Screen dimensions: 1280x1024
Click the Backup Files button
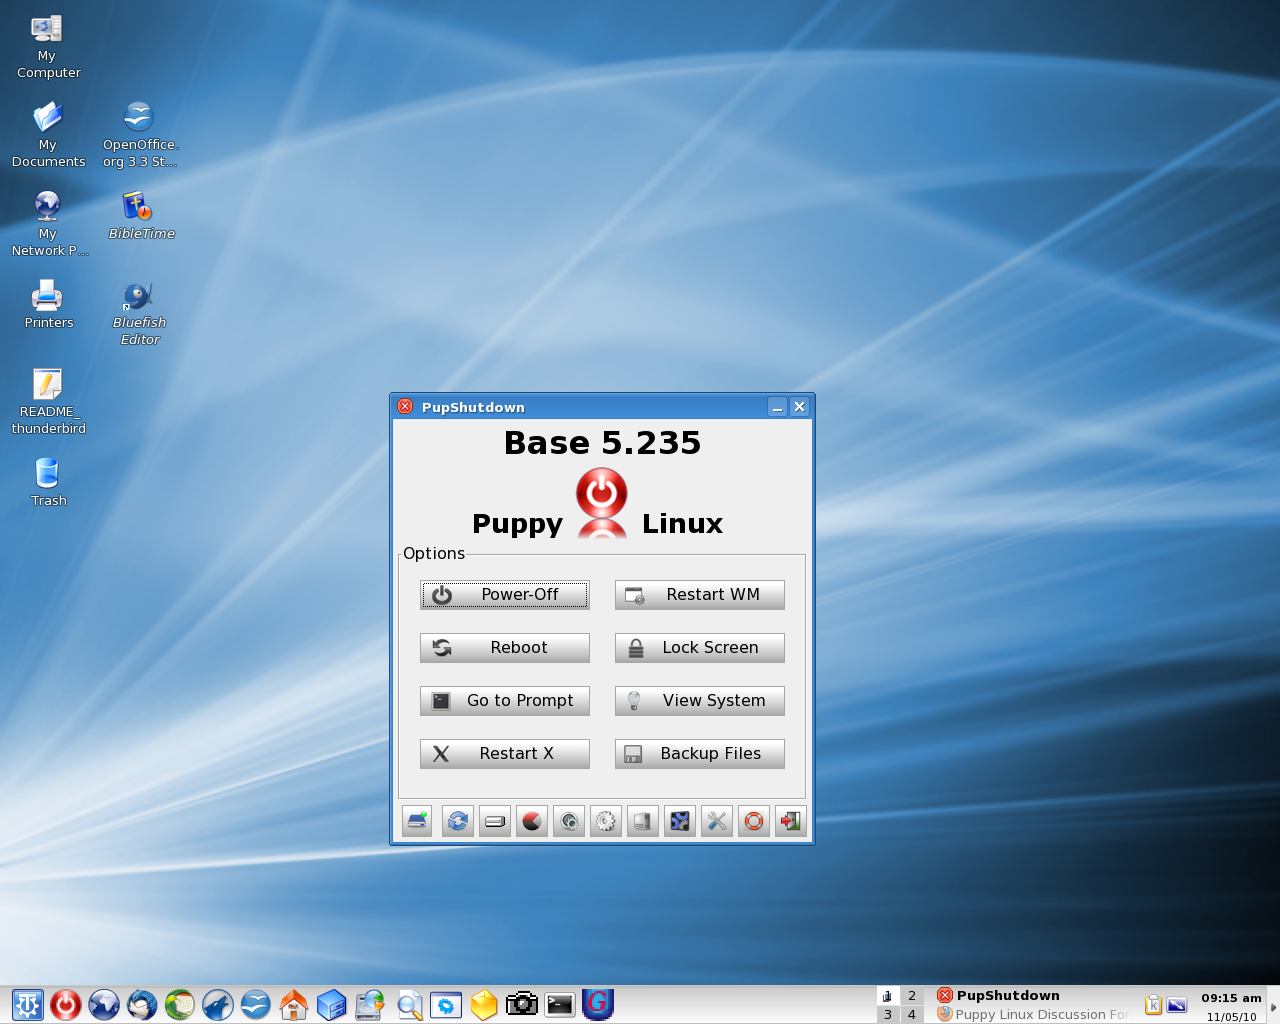pos(699,753)
